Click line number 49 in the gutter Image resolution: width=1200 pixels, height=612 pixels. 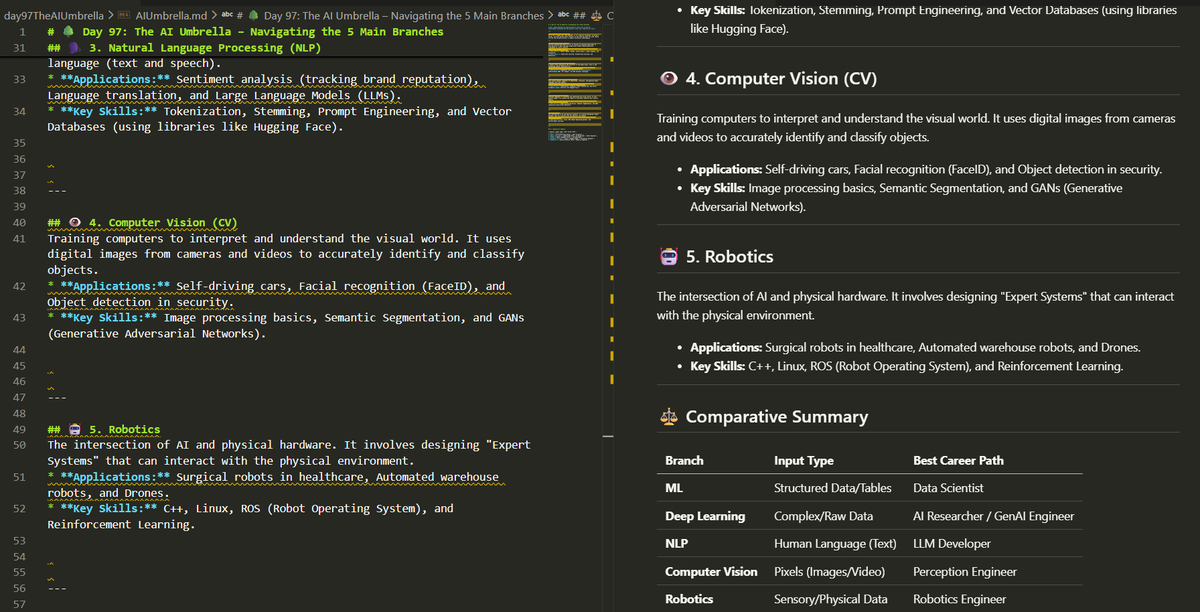(21, 429)
